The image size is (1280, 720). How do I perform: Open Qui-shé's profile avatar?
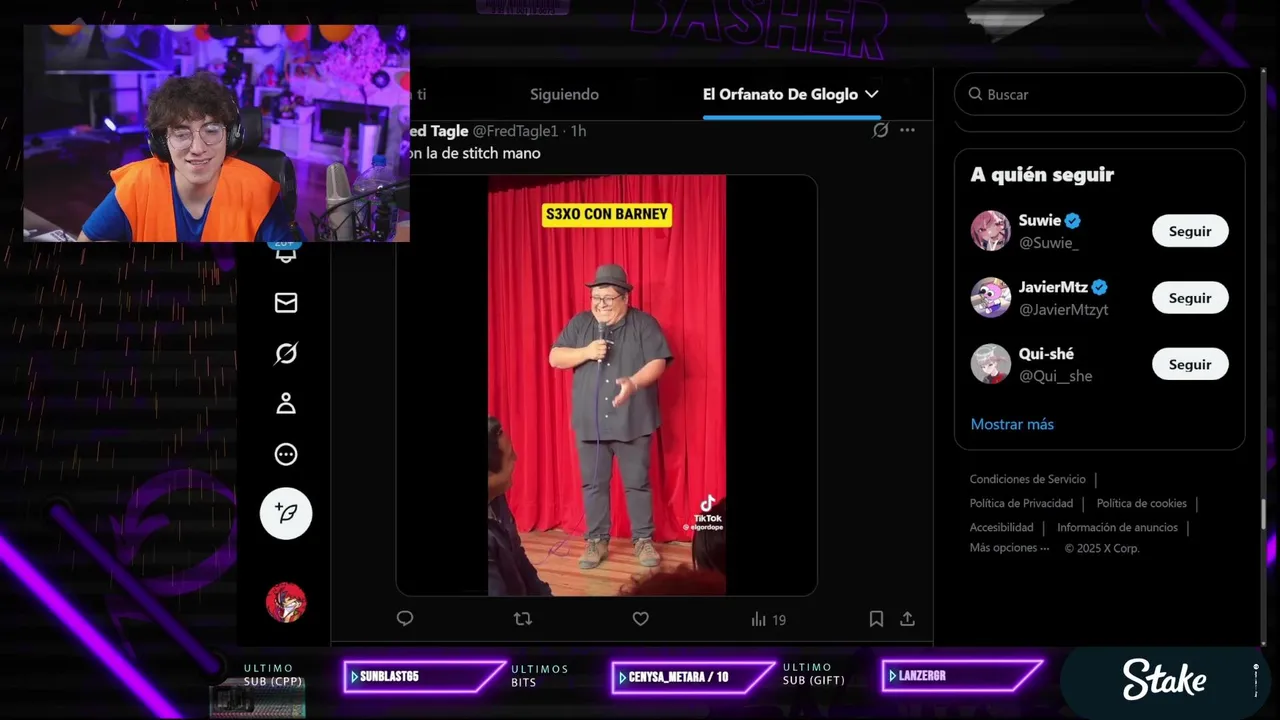click(x=990, y=364)
